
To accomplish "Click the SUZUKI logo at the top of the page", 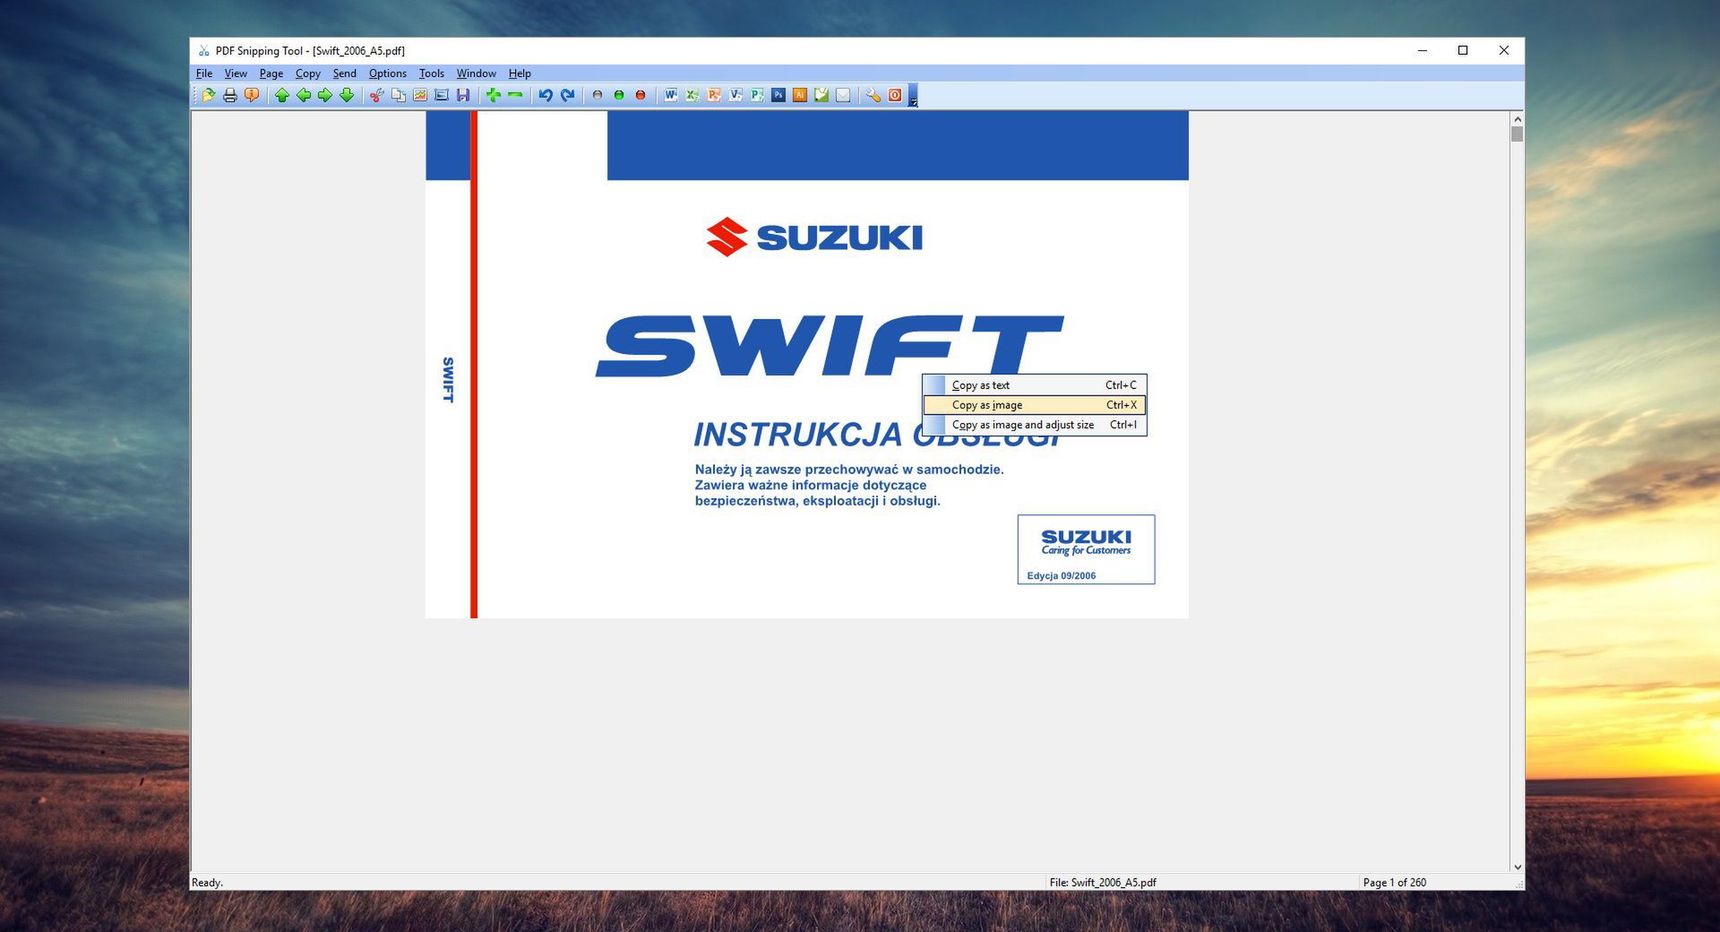I will 814,237.
